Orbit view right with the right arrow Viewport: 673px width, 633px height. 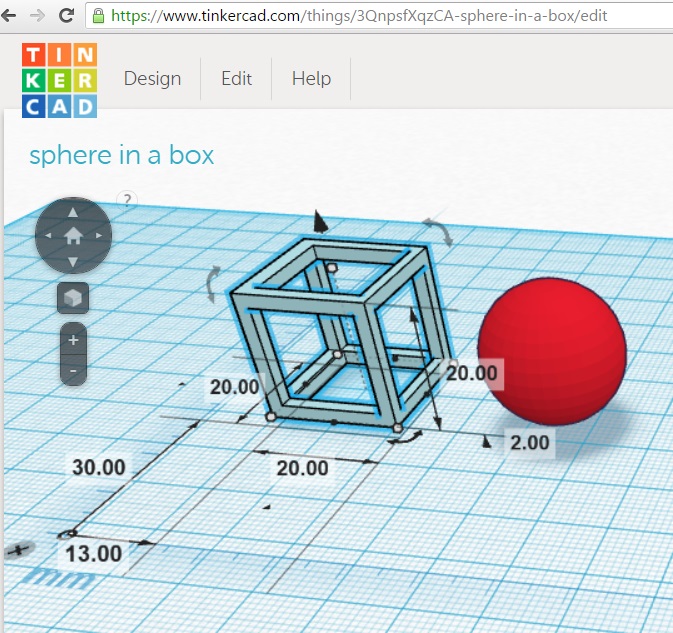[x=99, y=235]
